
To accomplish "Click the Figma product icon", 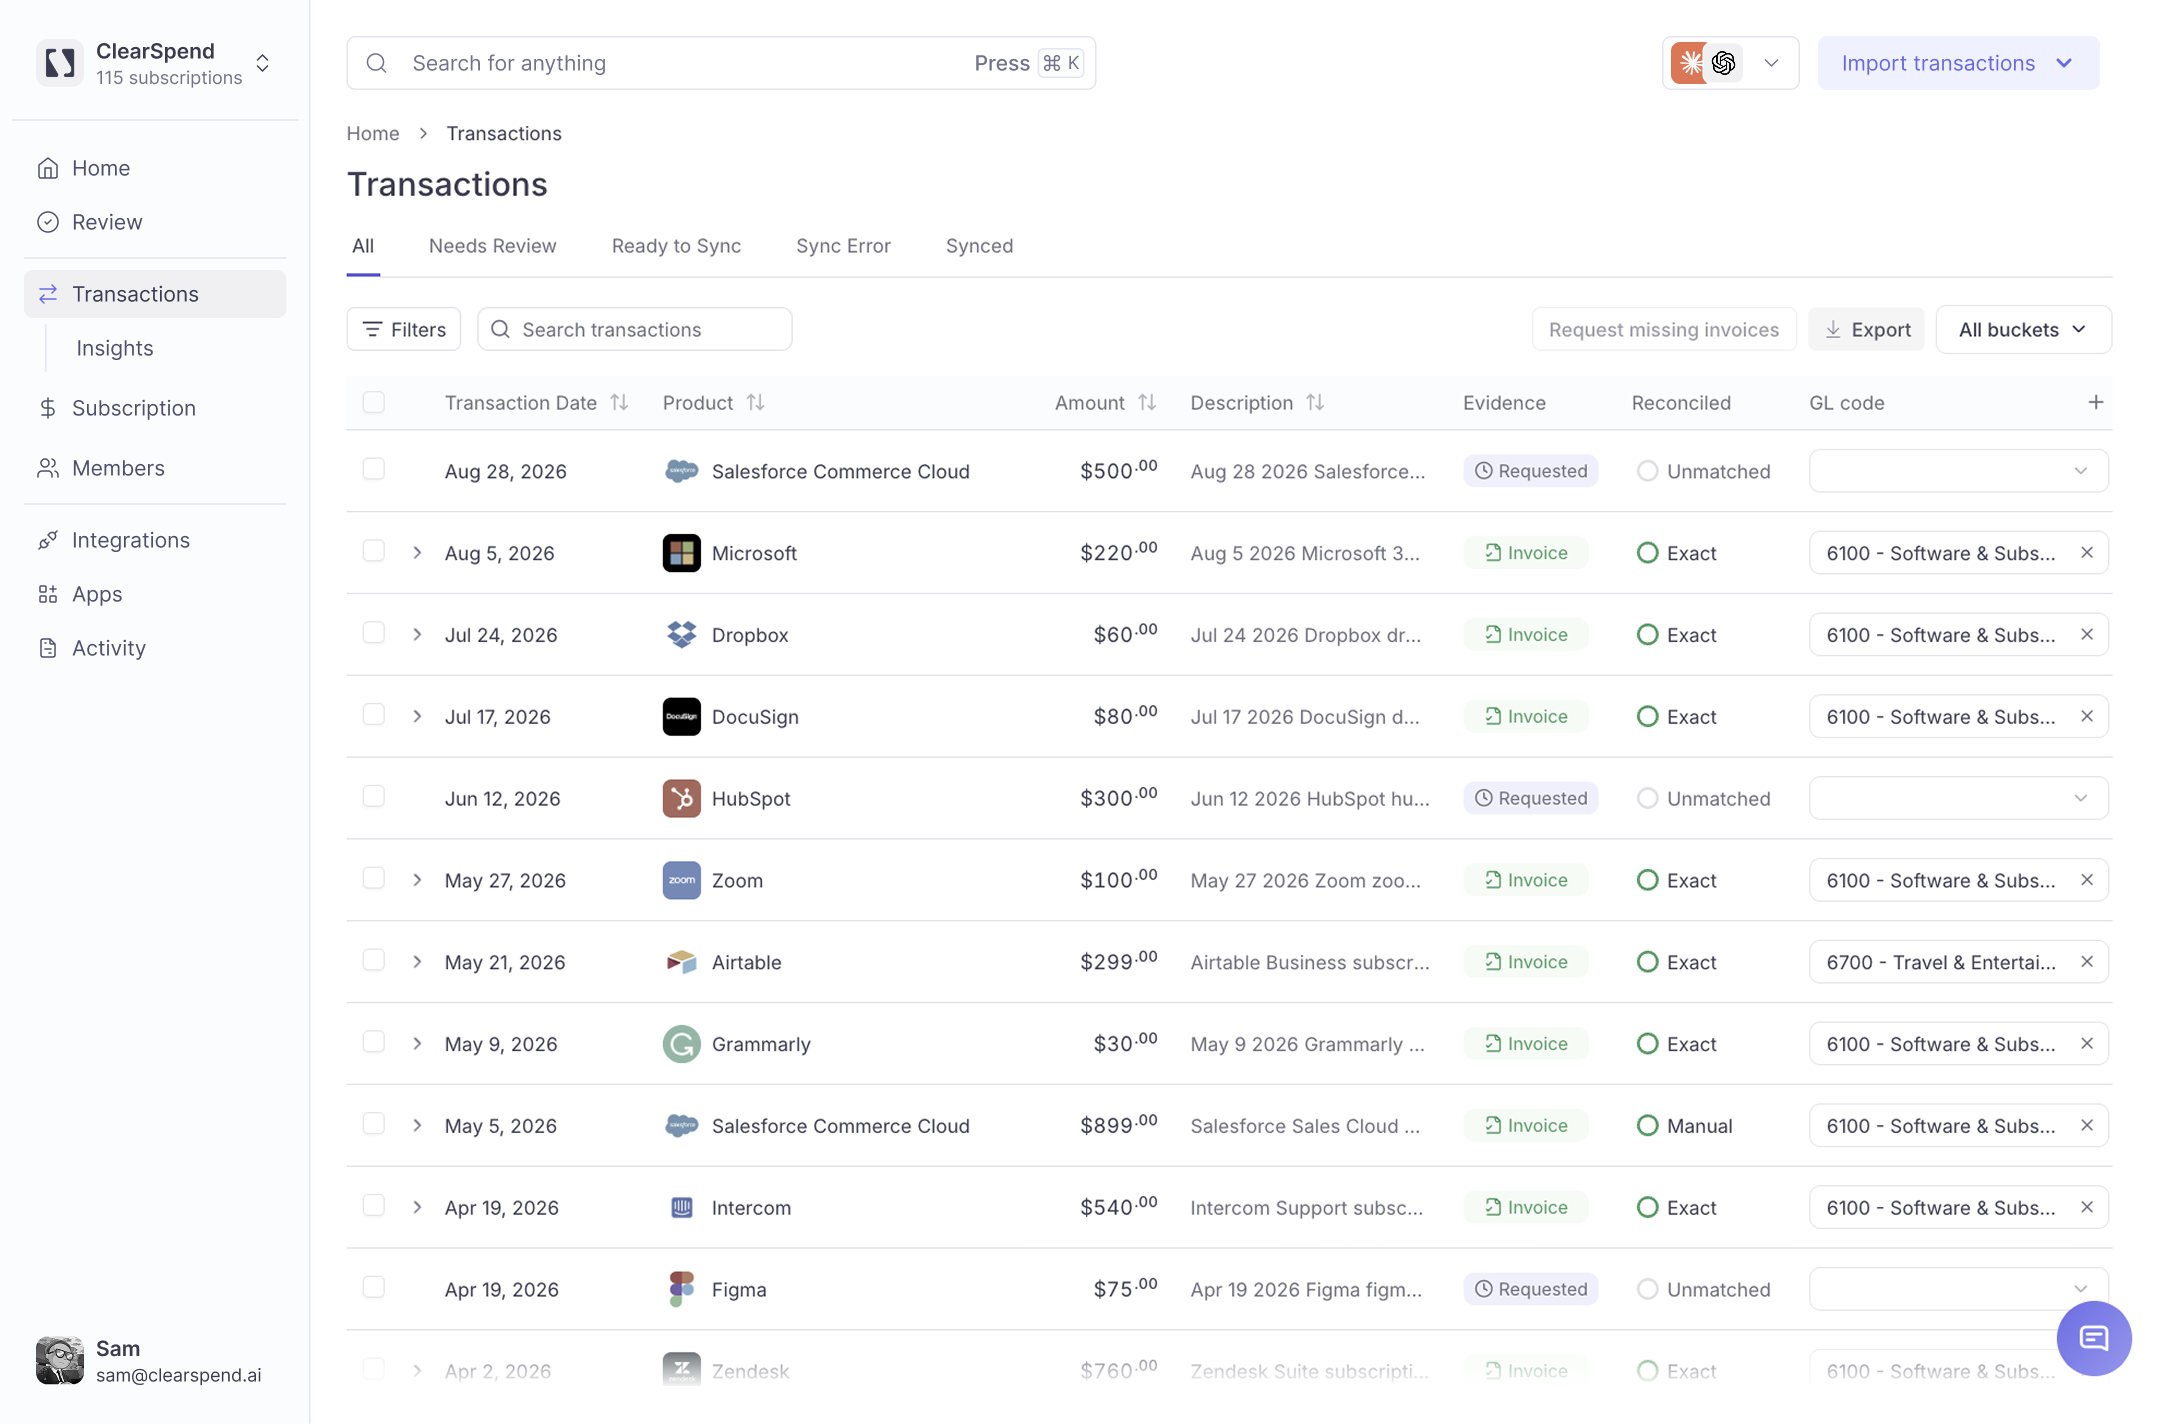I will (x=682, y=1289).
